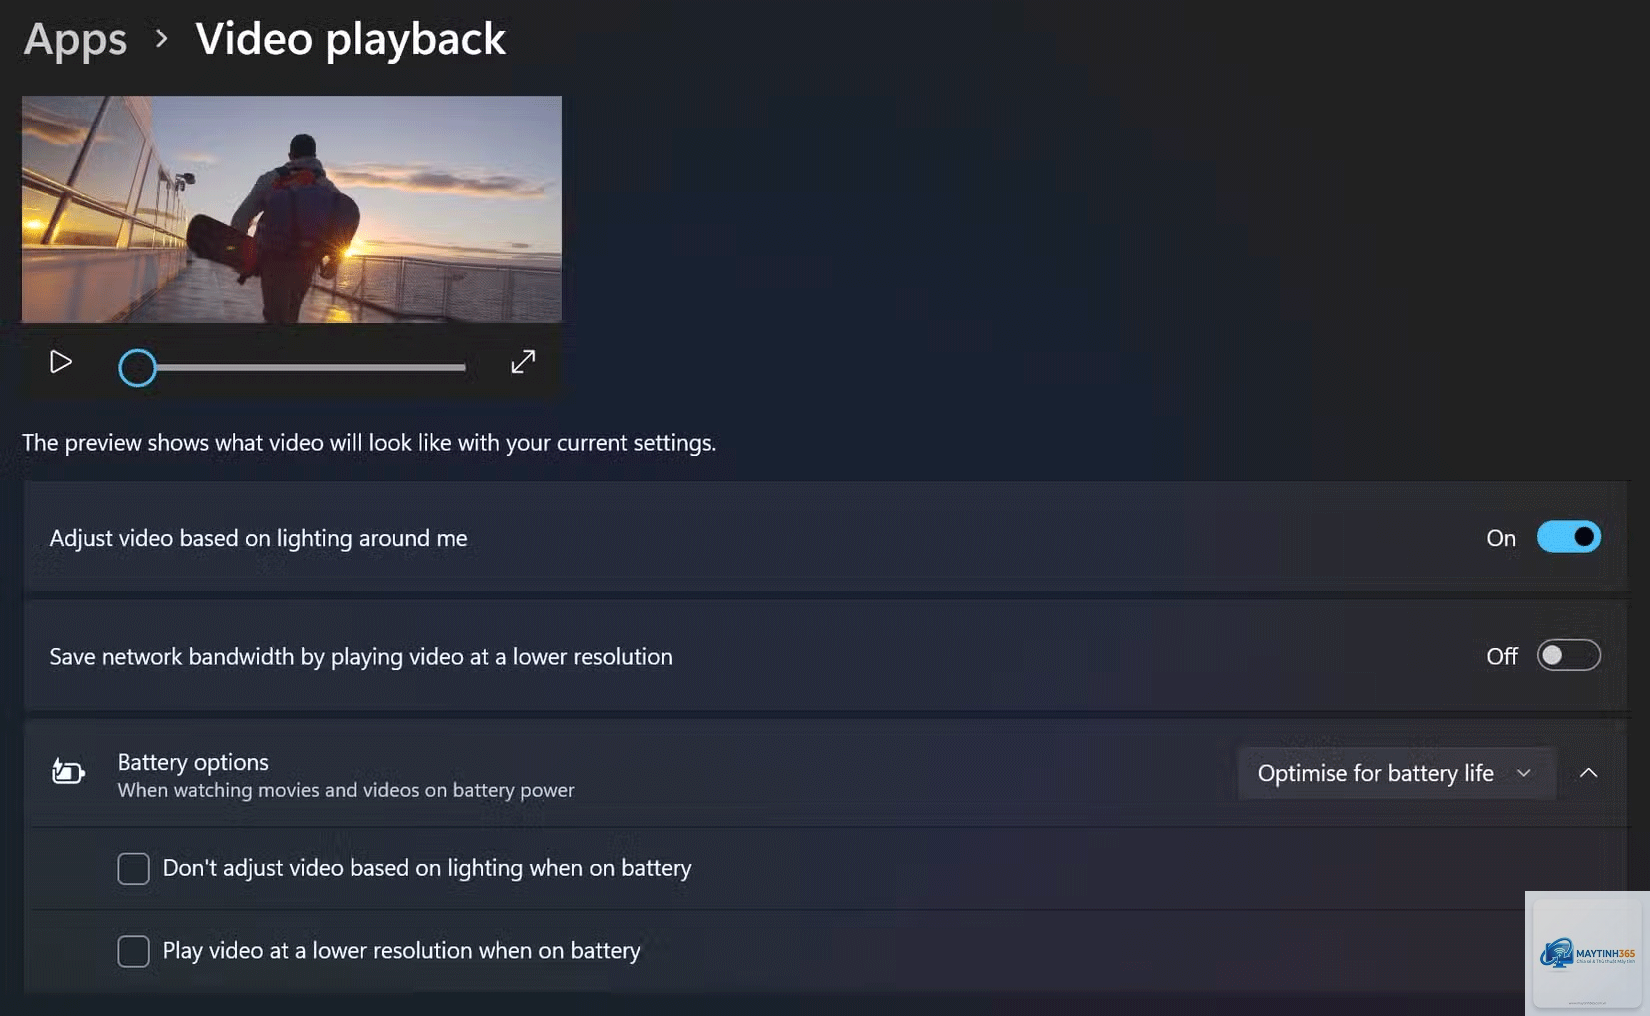Play the preview video

pos(61,362)
